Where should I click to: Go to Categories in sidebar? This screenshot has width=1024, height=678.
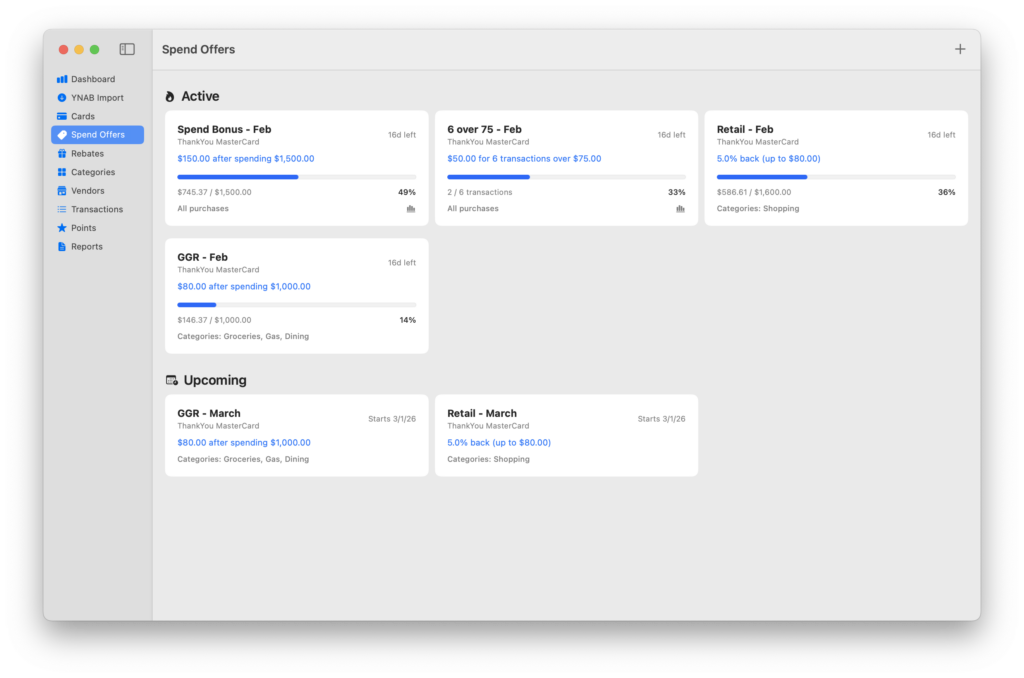[x=92, y=172]
